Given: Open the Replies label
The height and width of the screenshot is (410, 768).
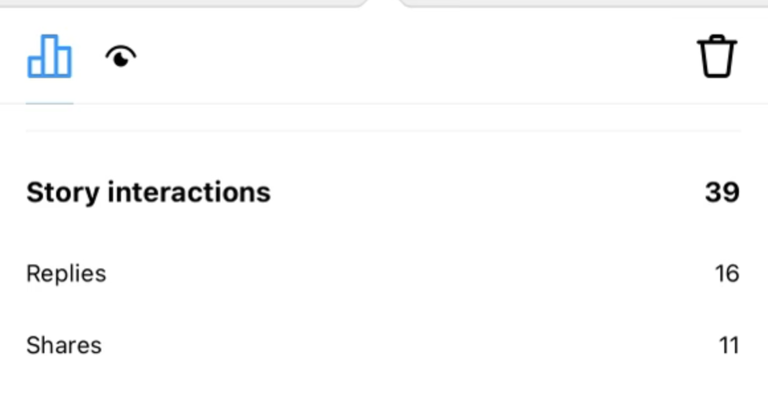Looking at the screenshot, I should click(x=66, y=273).
